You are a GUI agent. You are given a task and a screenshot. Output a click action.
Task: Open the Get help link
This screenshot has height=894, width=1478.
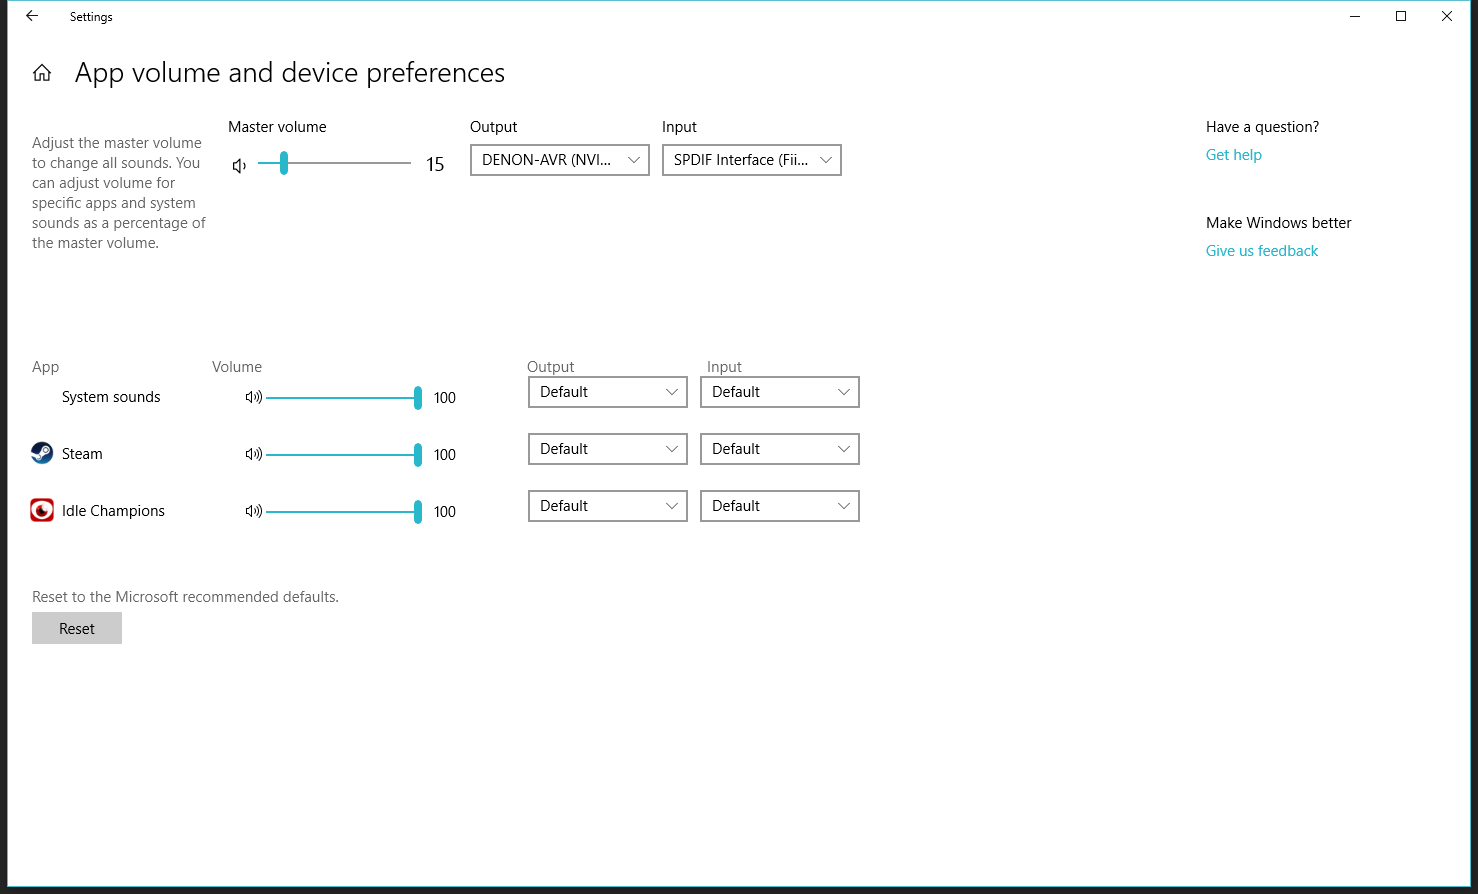pos(1234,155)
